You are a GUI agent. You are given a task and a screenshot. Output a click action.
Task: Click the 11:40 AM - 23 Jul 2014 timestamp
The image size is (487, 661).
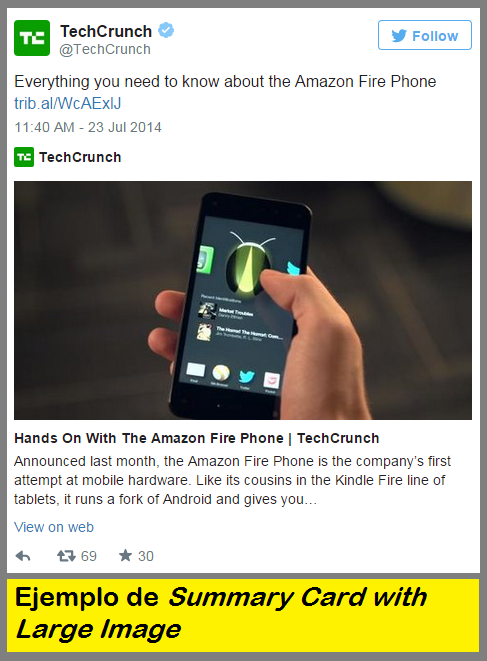click(88, 127)
